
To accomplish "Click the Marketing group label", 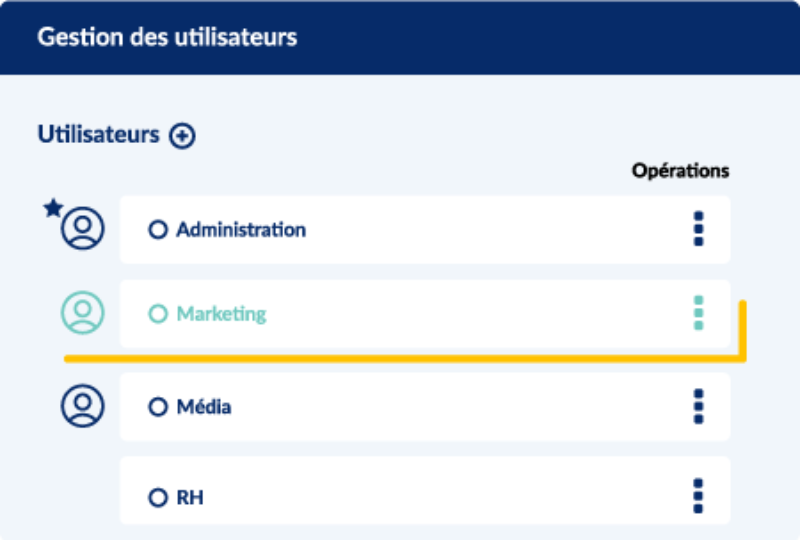I will [x=221, y=314].
